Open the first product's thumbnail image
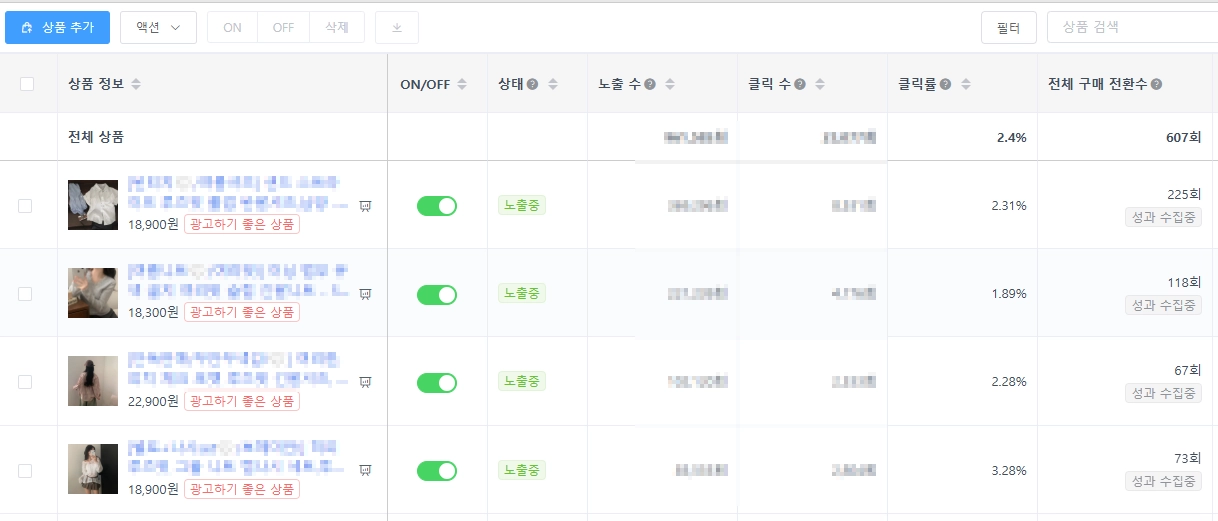This screenshot has width=1218, height=521. pos(93,205)
